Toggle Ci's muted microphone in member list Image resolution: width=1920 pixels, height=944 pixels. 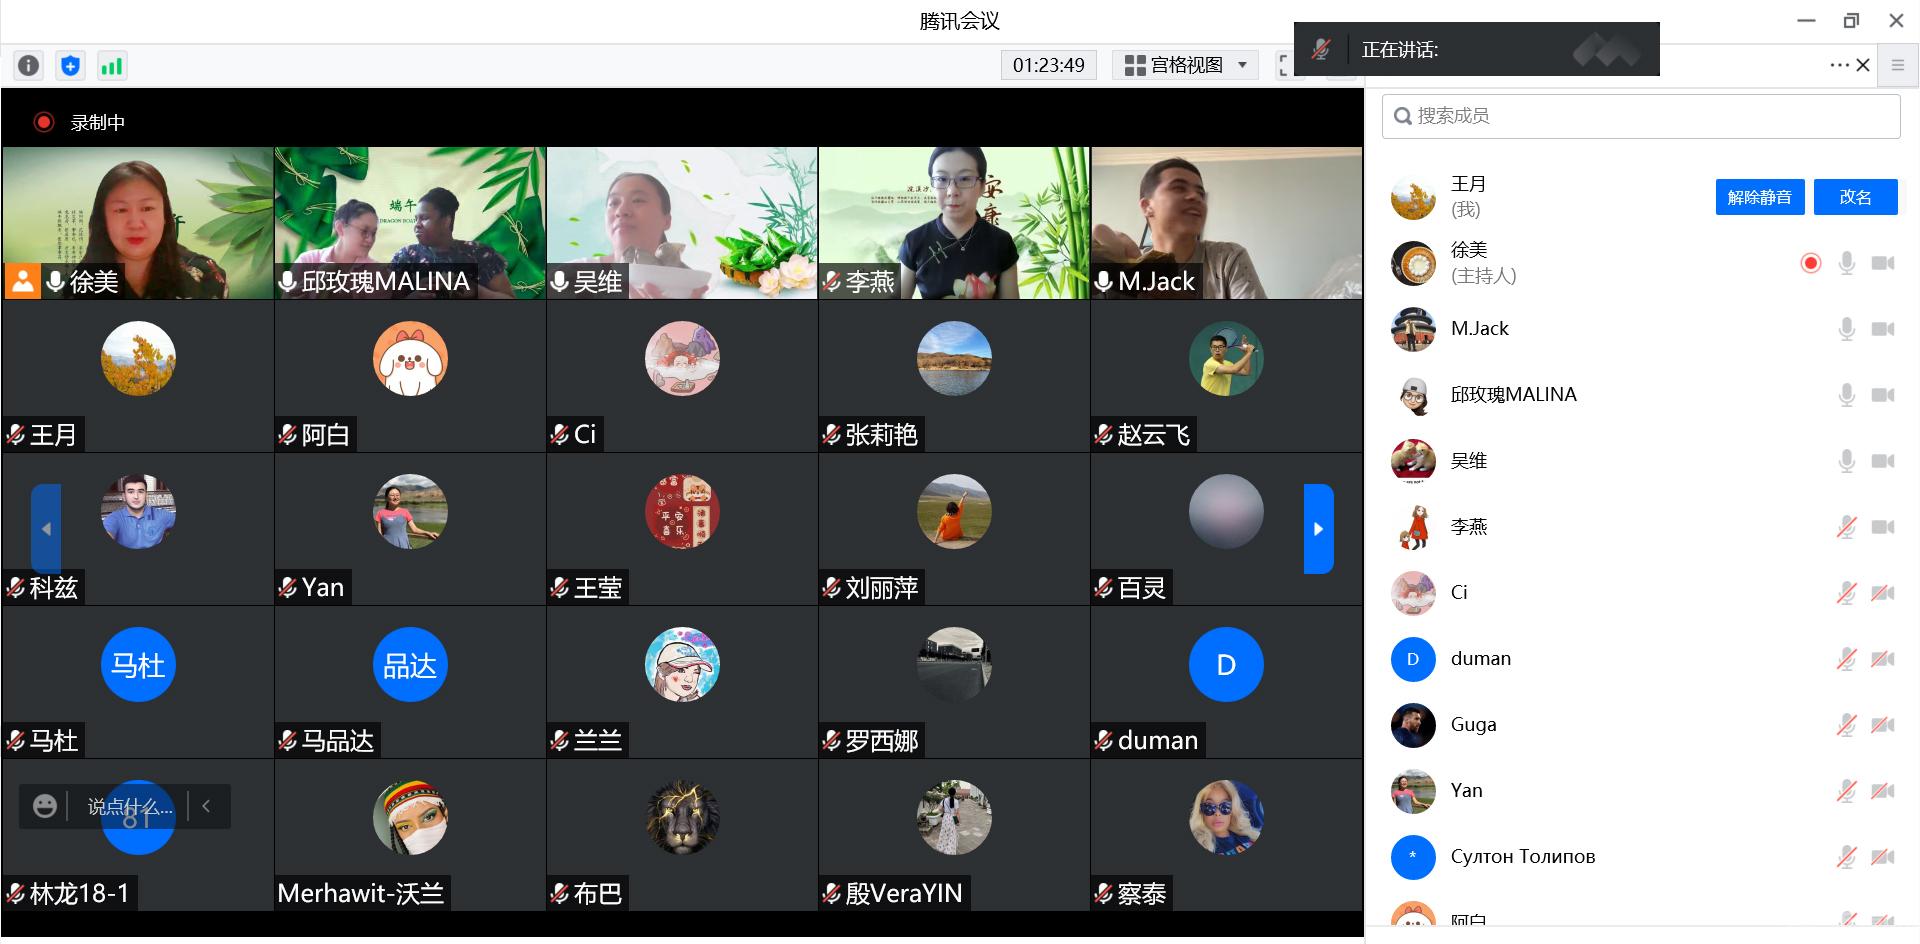pos(1846,593)
